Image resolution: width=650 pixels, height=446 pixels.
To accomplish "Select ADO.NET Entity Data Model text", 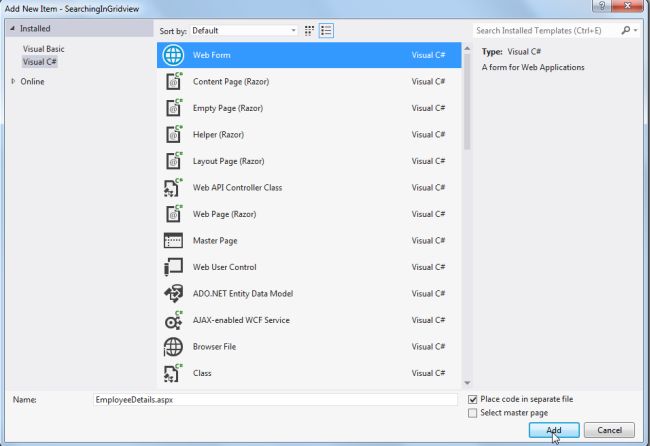I will click(243, 294).
